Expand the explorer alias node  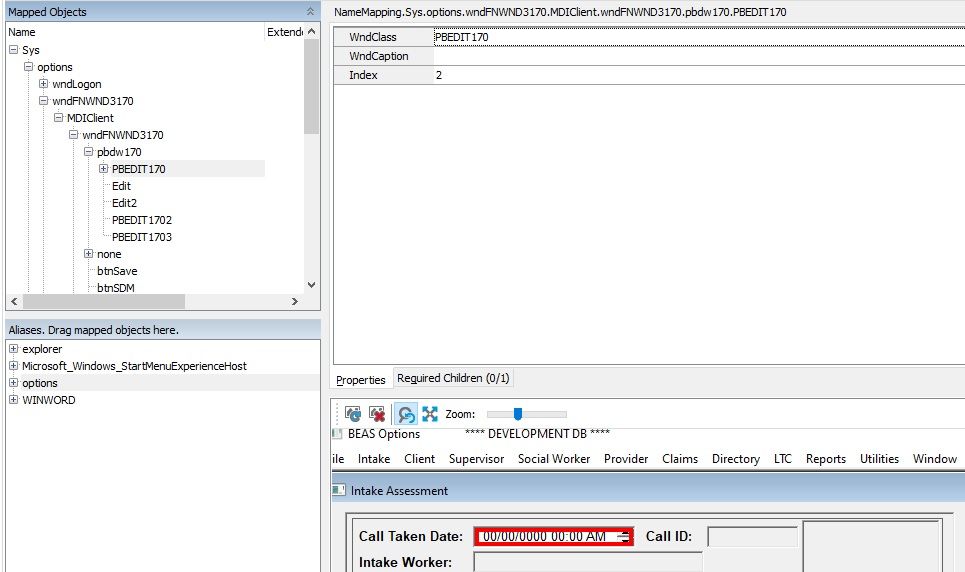coord(14,349)
